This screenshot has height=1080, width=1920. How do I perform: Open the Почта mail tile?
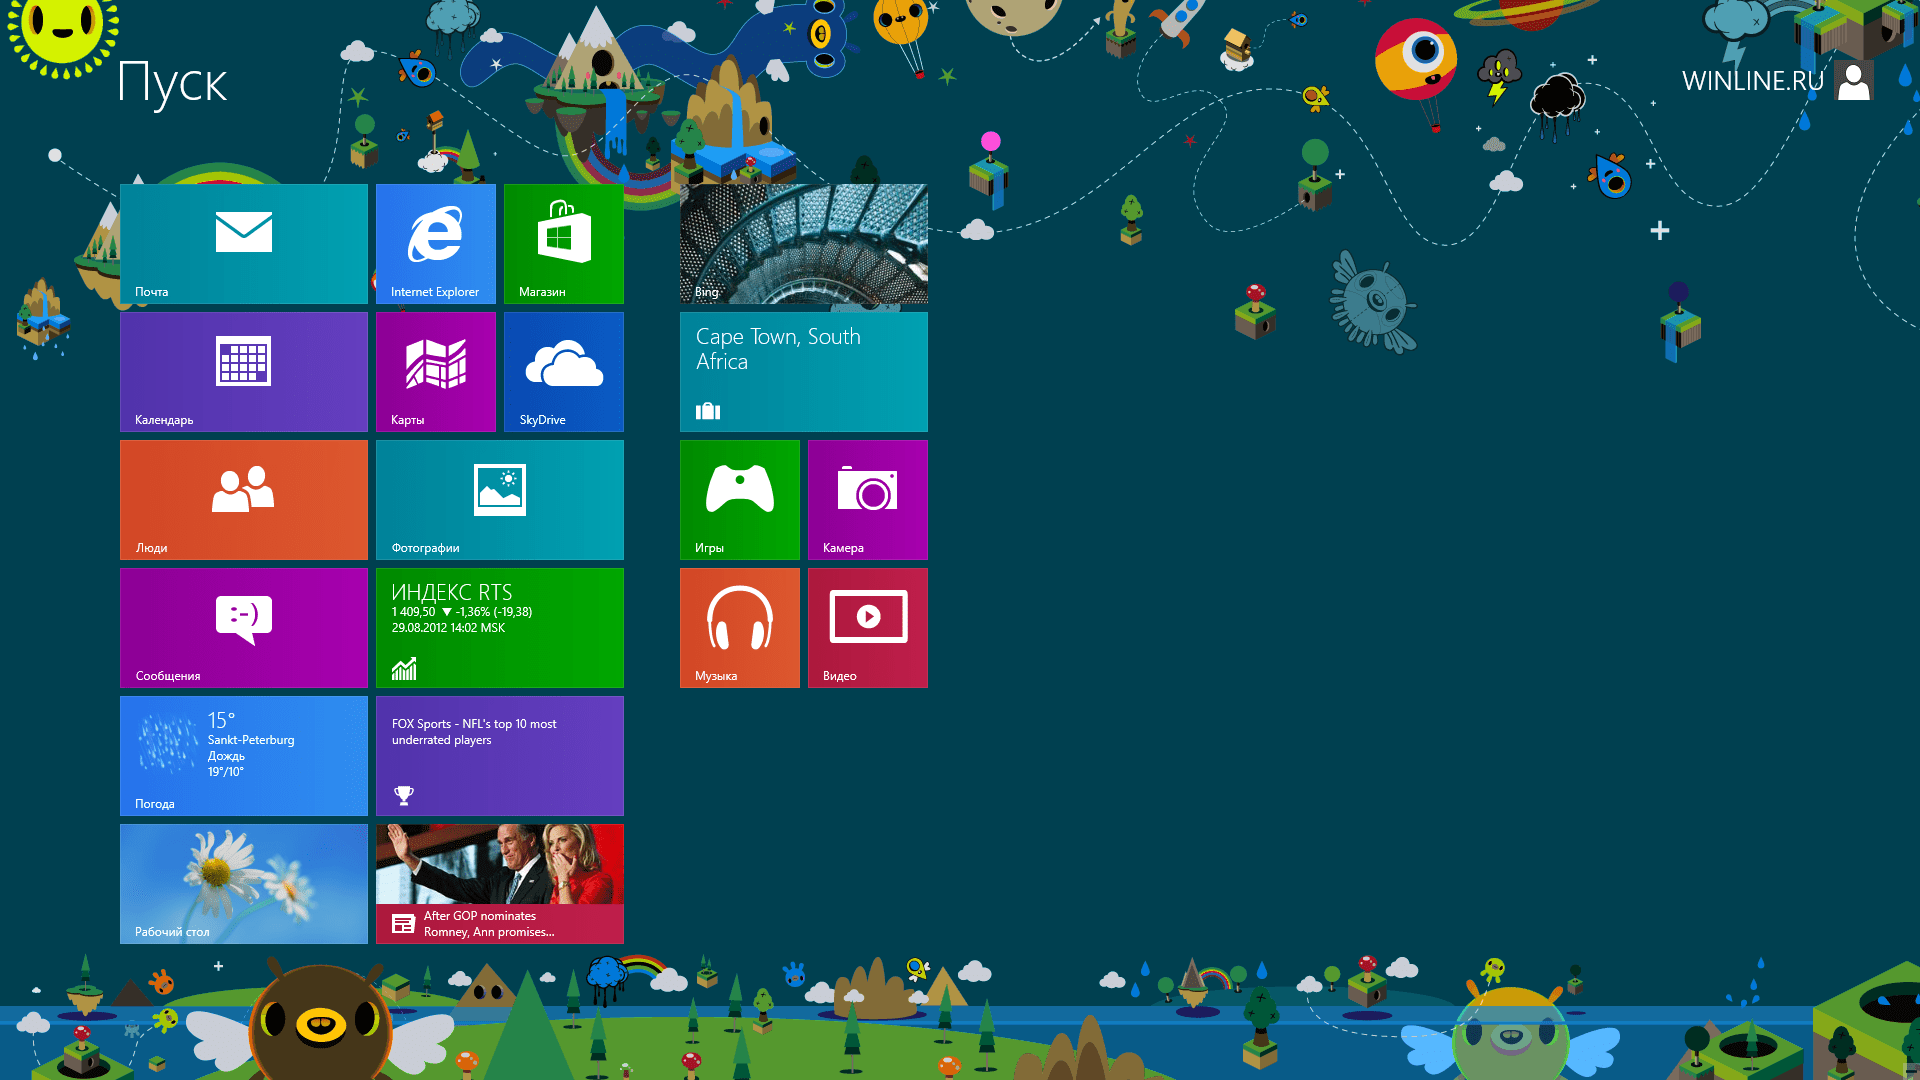click(244, 244)
